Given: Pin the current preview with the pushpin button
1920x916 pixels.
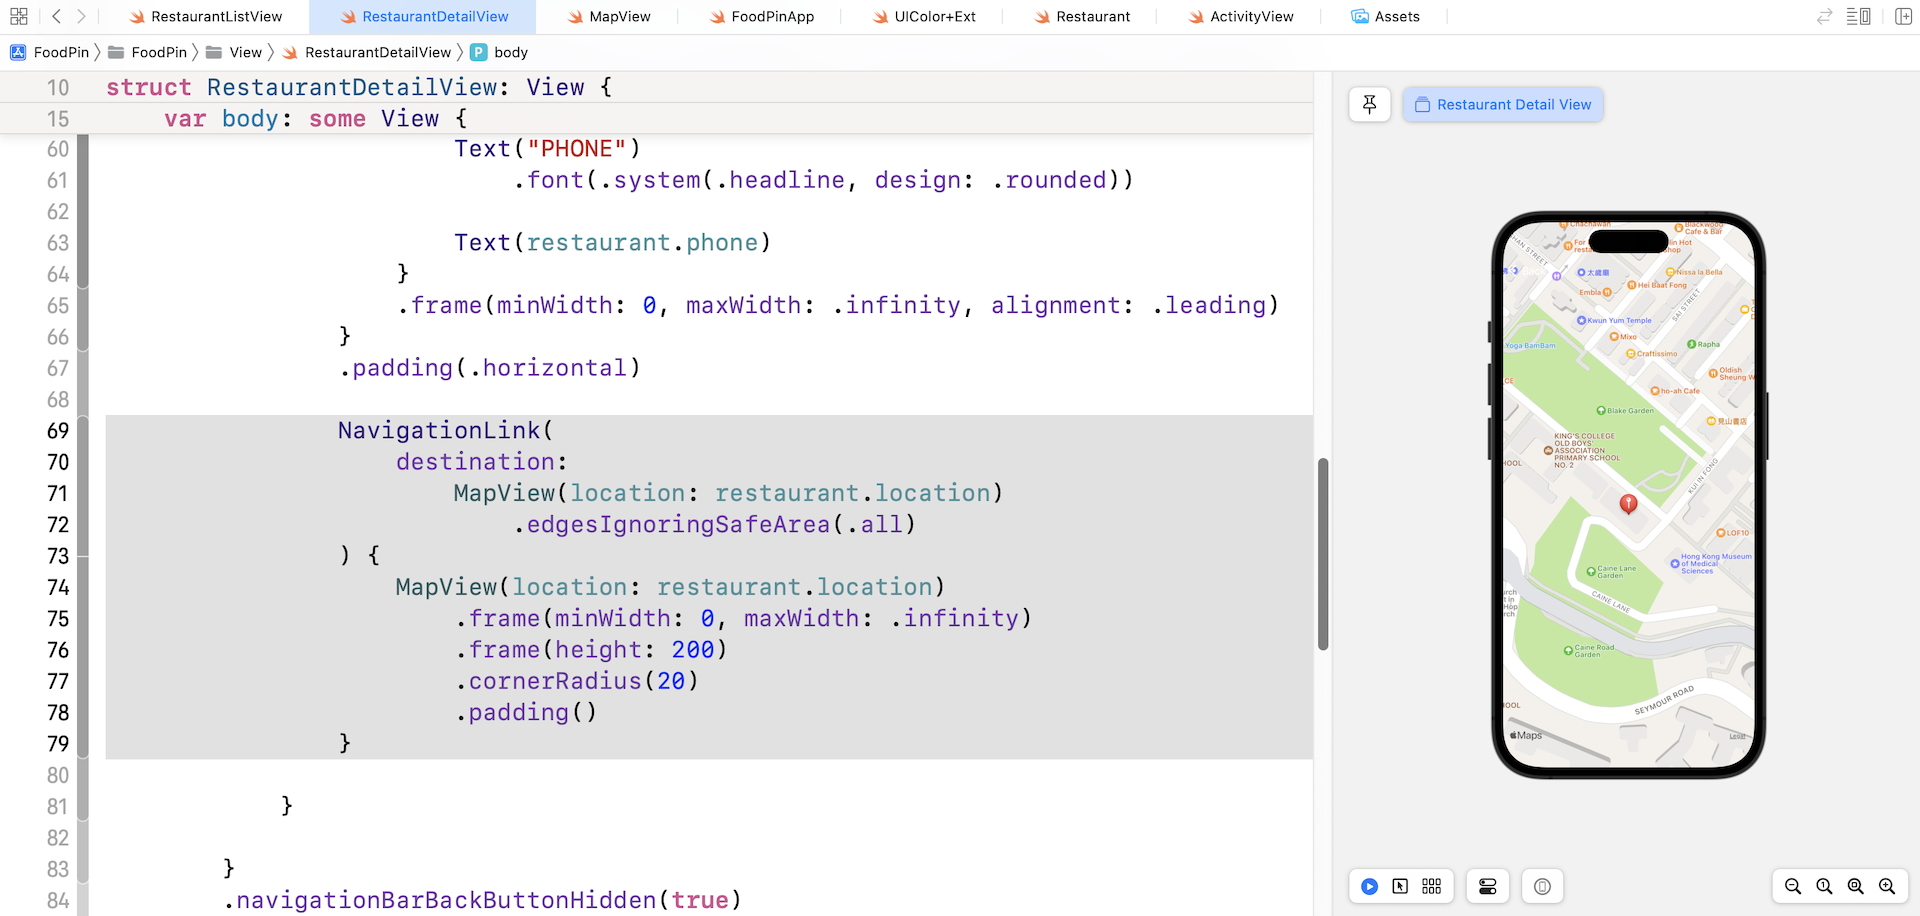Looking at the screenshot, I should [1369, 104].
